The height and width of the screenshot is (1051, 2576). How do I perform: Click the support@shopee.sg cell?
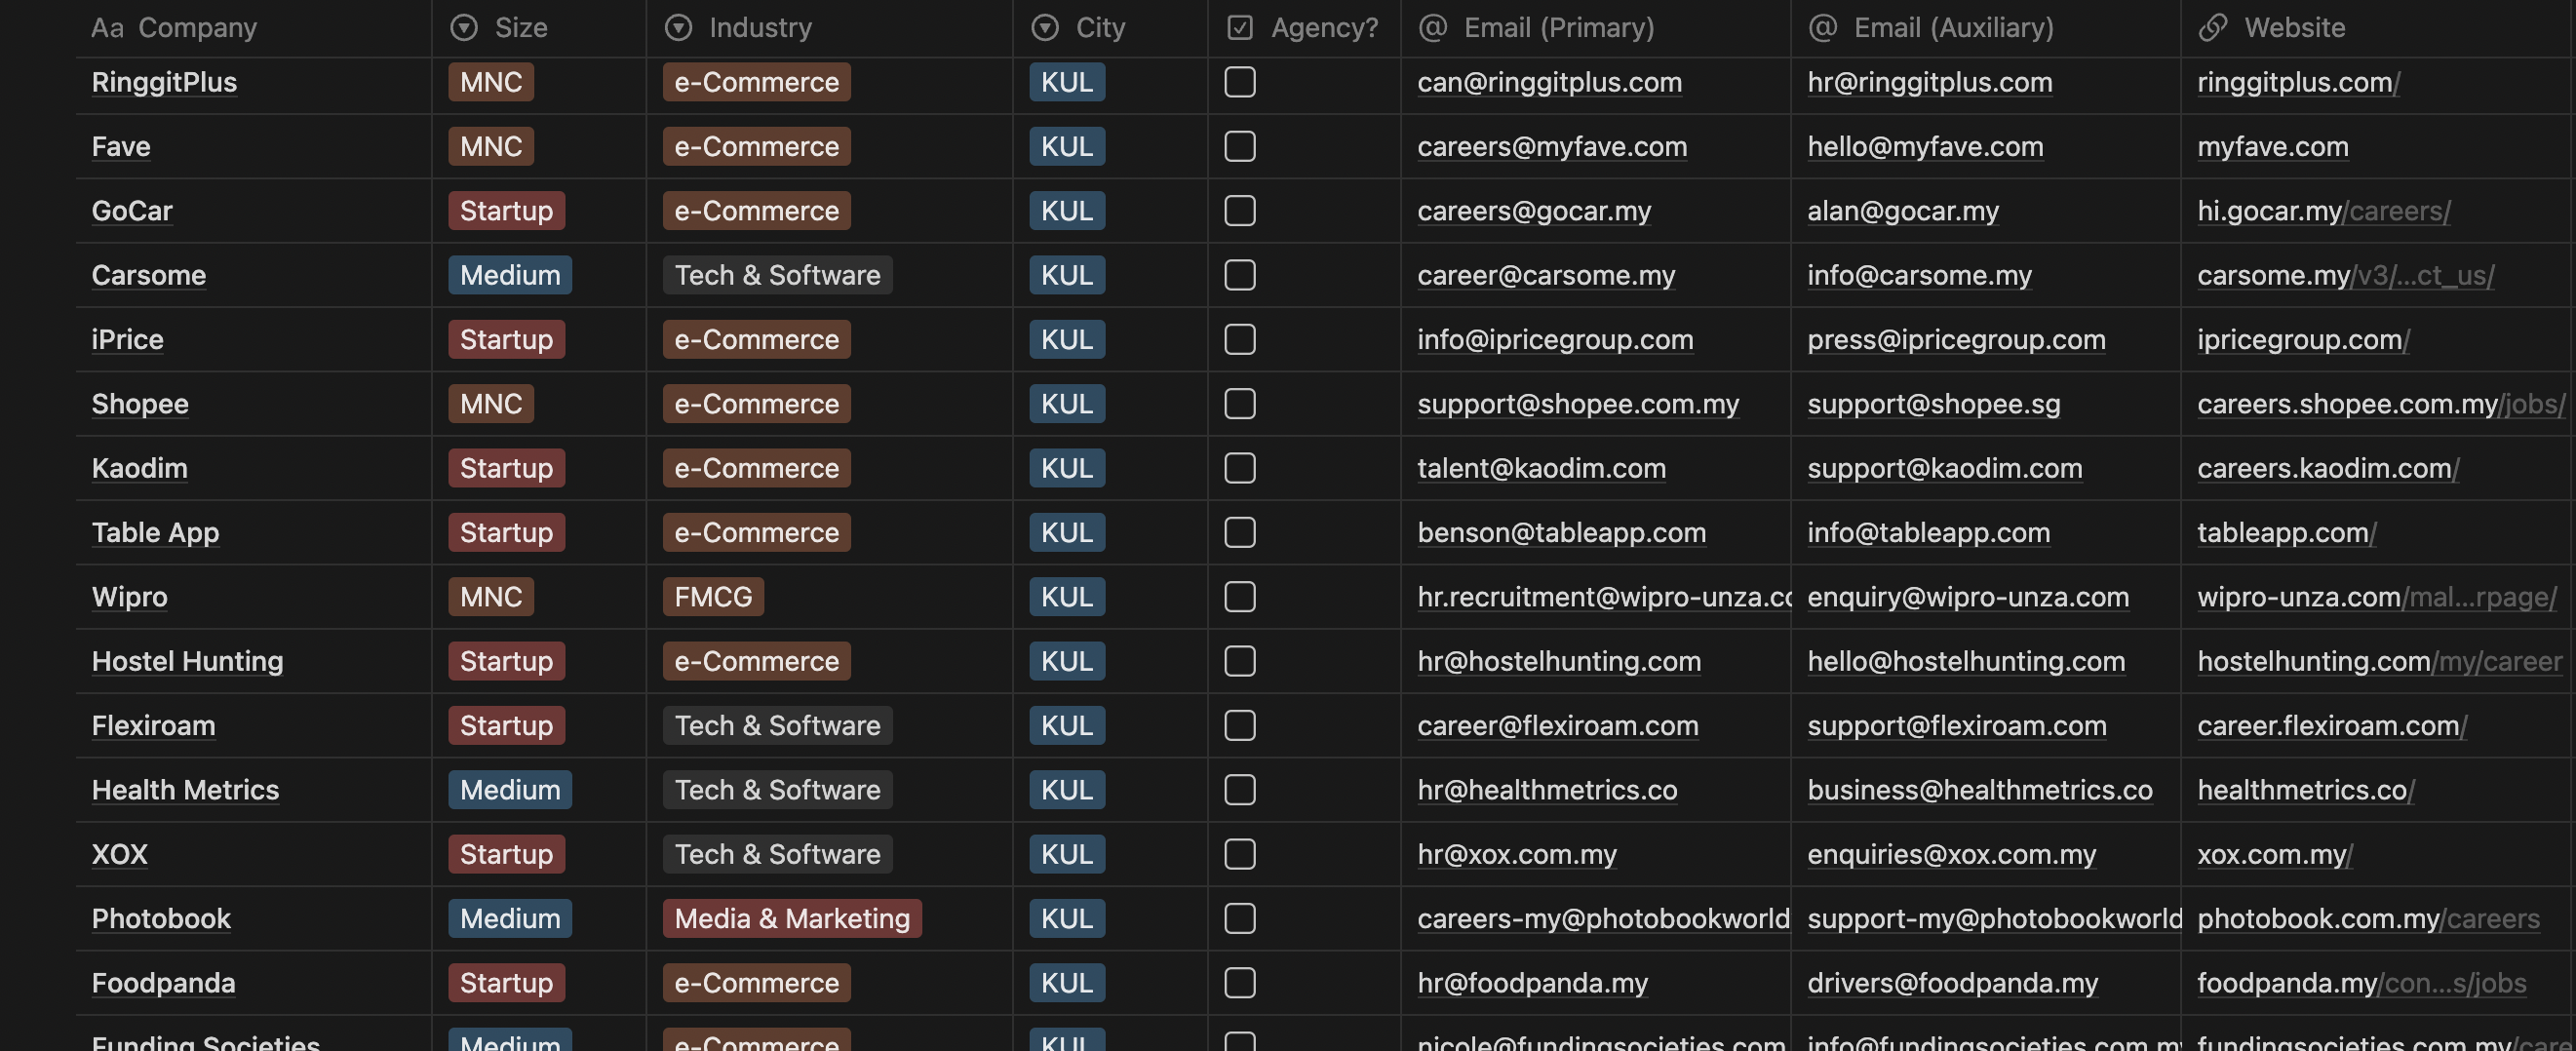click(x=1985, y=404)
